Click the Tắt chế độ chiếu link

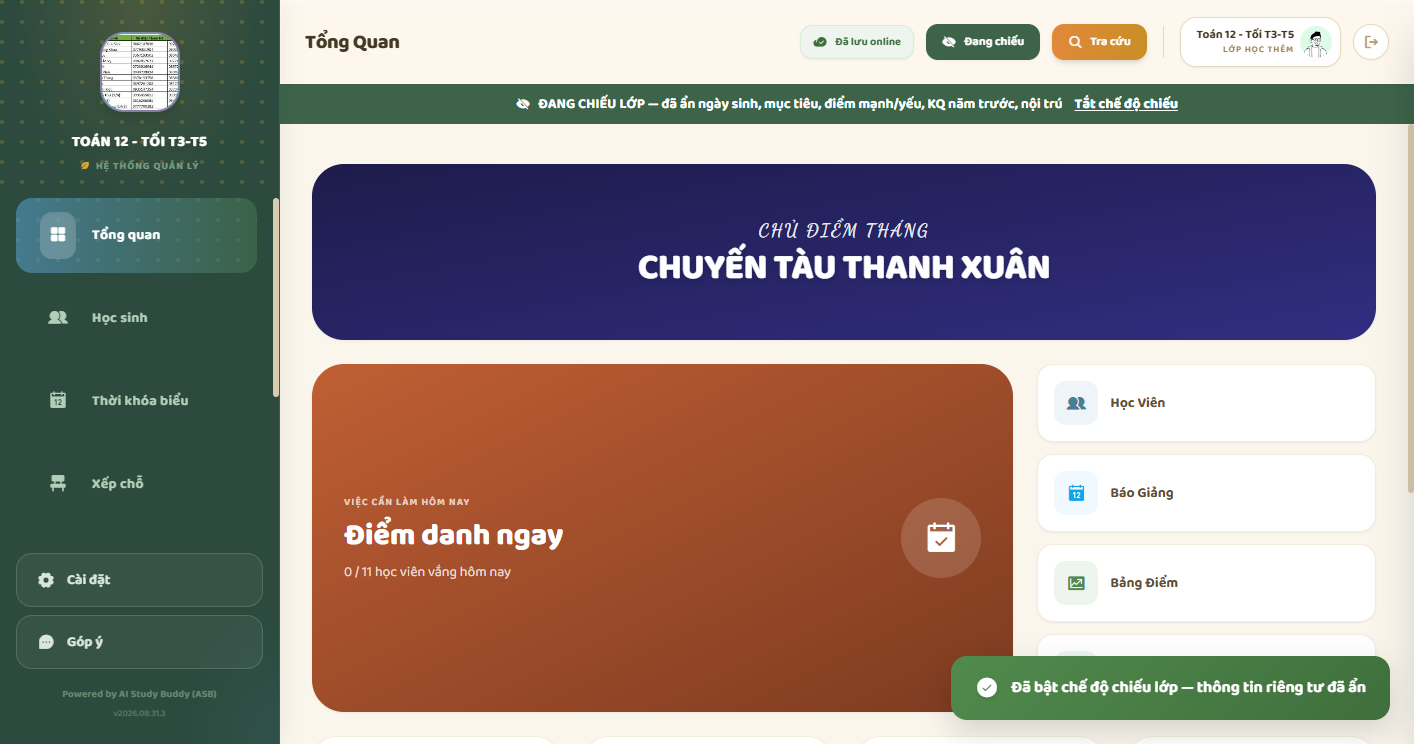1126,104
